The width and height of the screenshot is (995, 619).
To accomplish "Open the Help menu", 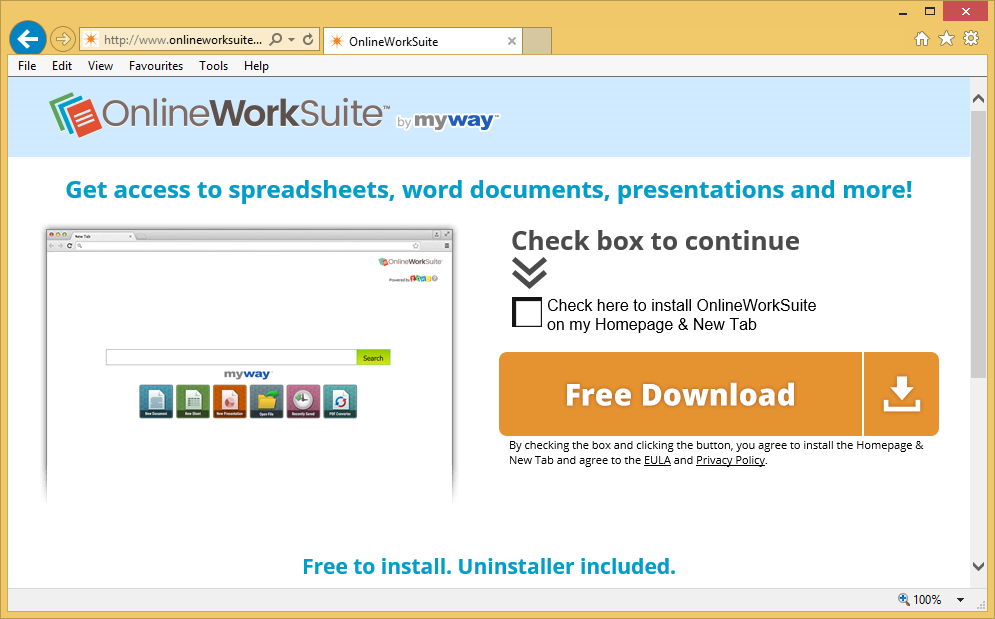I will tap(256, 66).
